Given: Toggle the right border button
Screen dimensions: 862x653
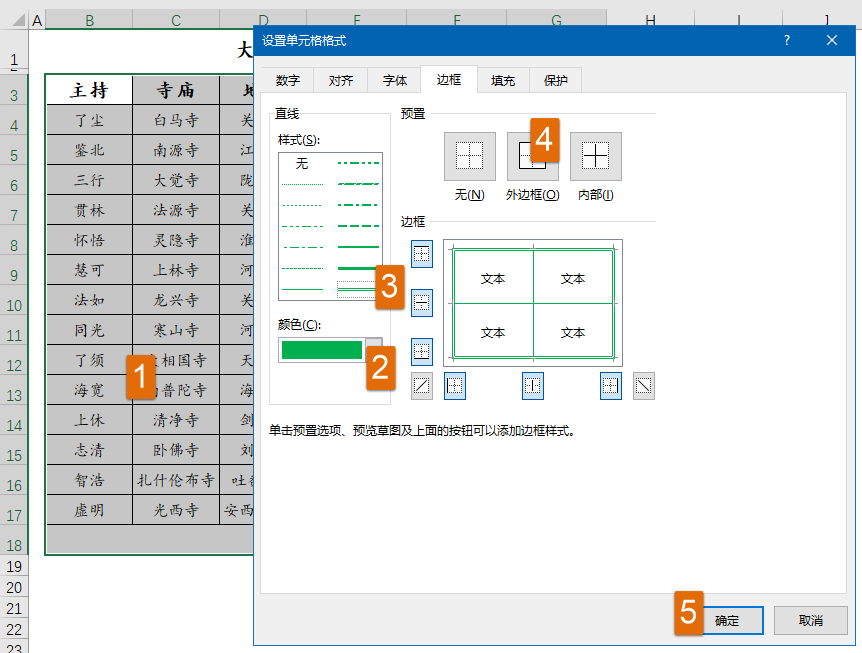Looking at the screenshot, I should coord(611,386).
